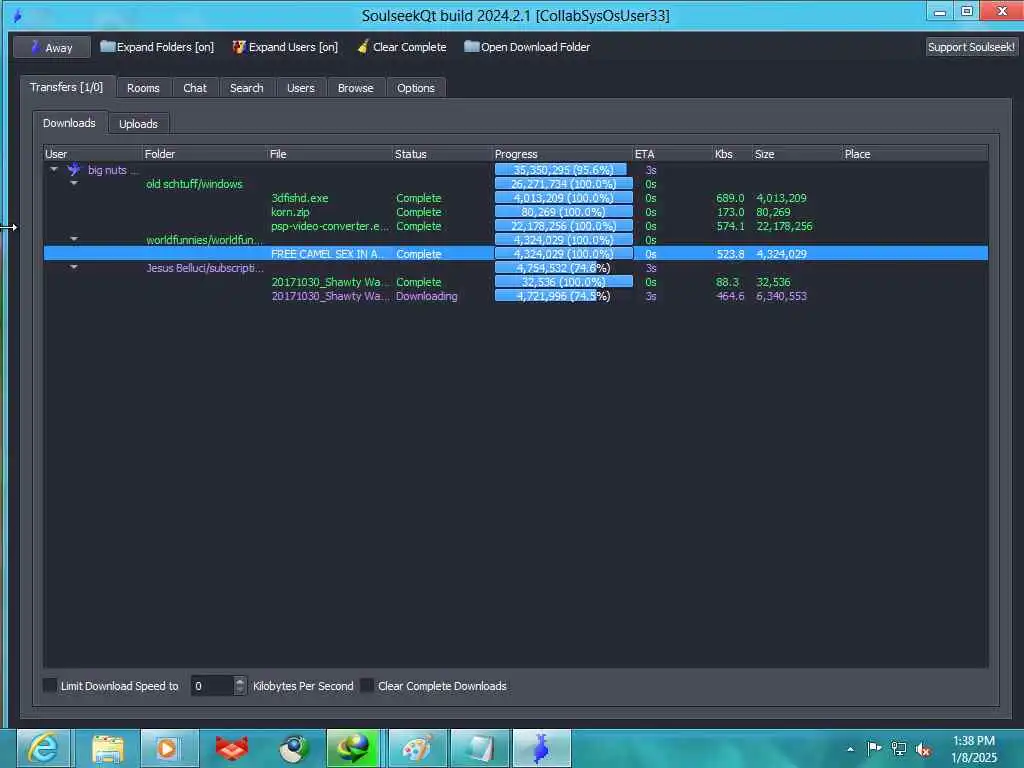Show hidden system tray icons
Viewport: 1024px width, 768px height.
pos(850,749)
